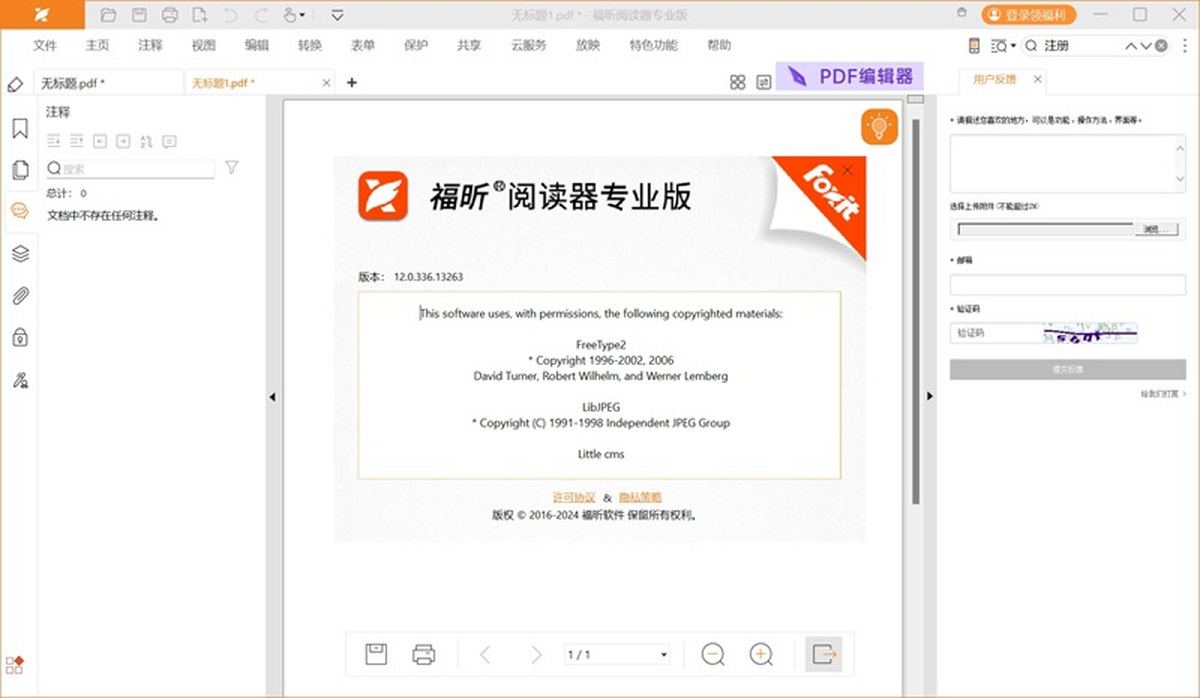Screen dimensions: 1200x698
Task: Click the grid icon at sidebar bottom
Action: click(15, 664)
